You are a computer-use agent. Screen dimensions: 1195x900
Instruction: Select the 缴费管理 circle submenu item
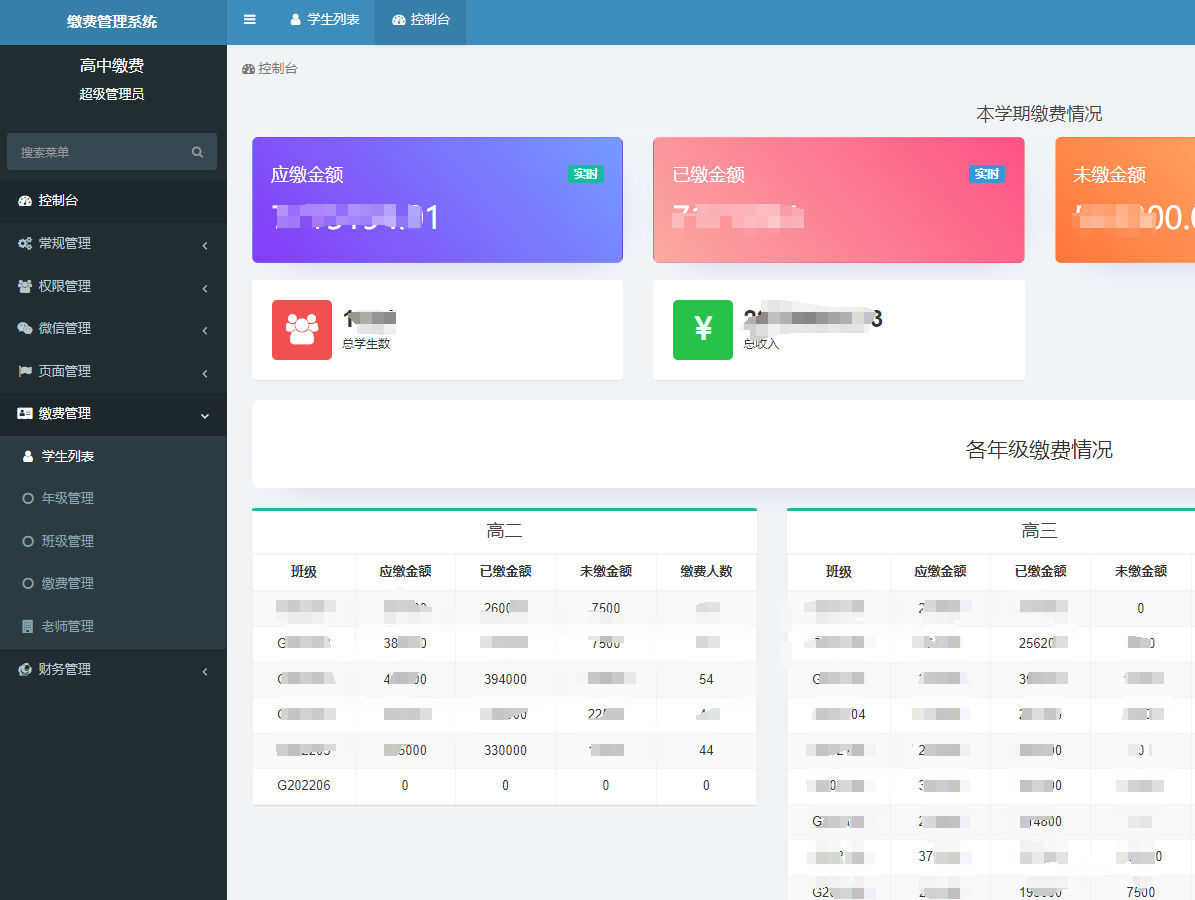(x=67, y=583)
